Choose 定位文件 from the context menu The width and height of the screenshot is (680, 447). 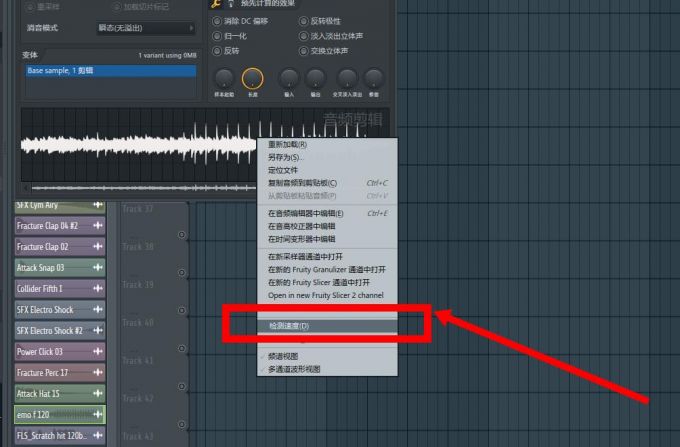(x=327, y=170)
